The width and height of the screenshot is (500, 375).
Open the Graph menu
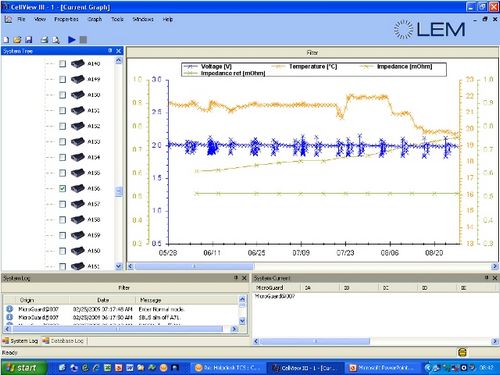pyautogui.click(x=95, y=19)
